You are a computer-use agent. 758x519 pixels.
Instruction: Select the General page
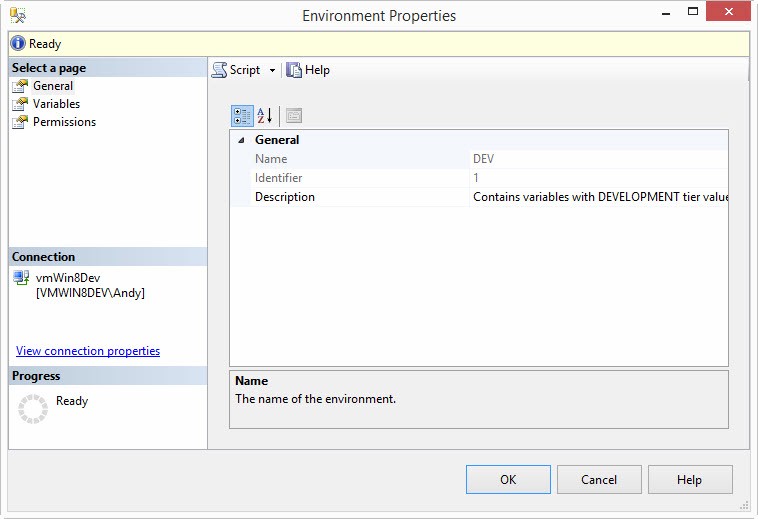[52, 86]
